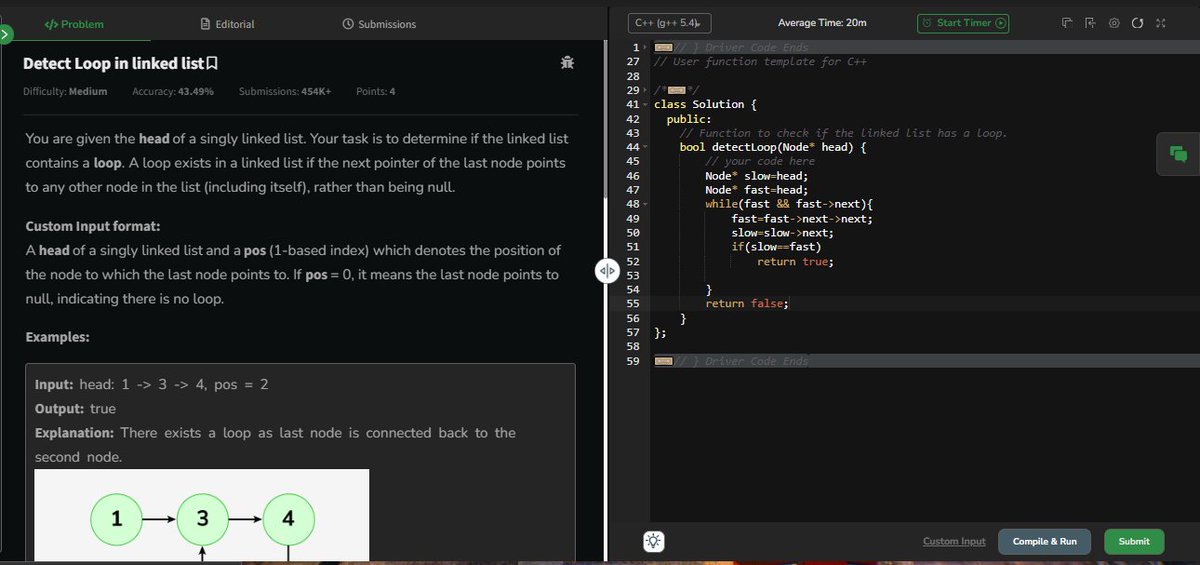
Task: Click the copy windows icon in editor toolbar
Action: 1067,23
